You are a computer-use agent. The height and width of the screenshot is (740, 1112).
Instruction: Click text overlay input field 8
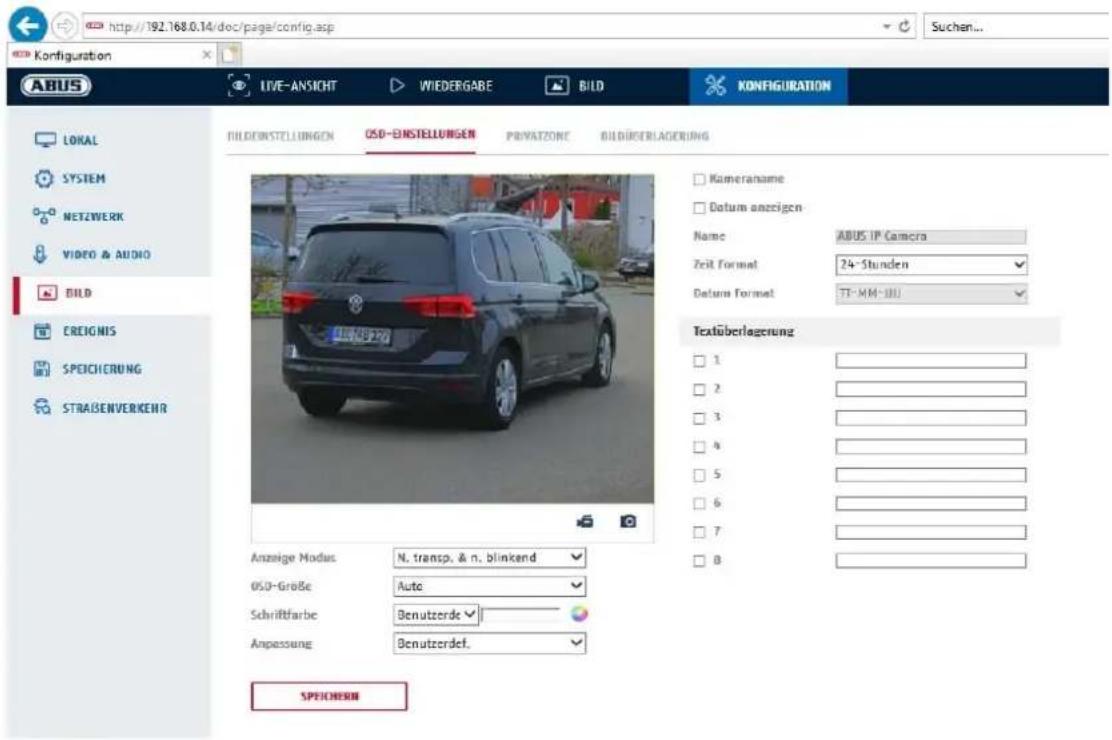(930, 561)
